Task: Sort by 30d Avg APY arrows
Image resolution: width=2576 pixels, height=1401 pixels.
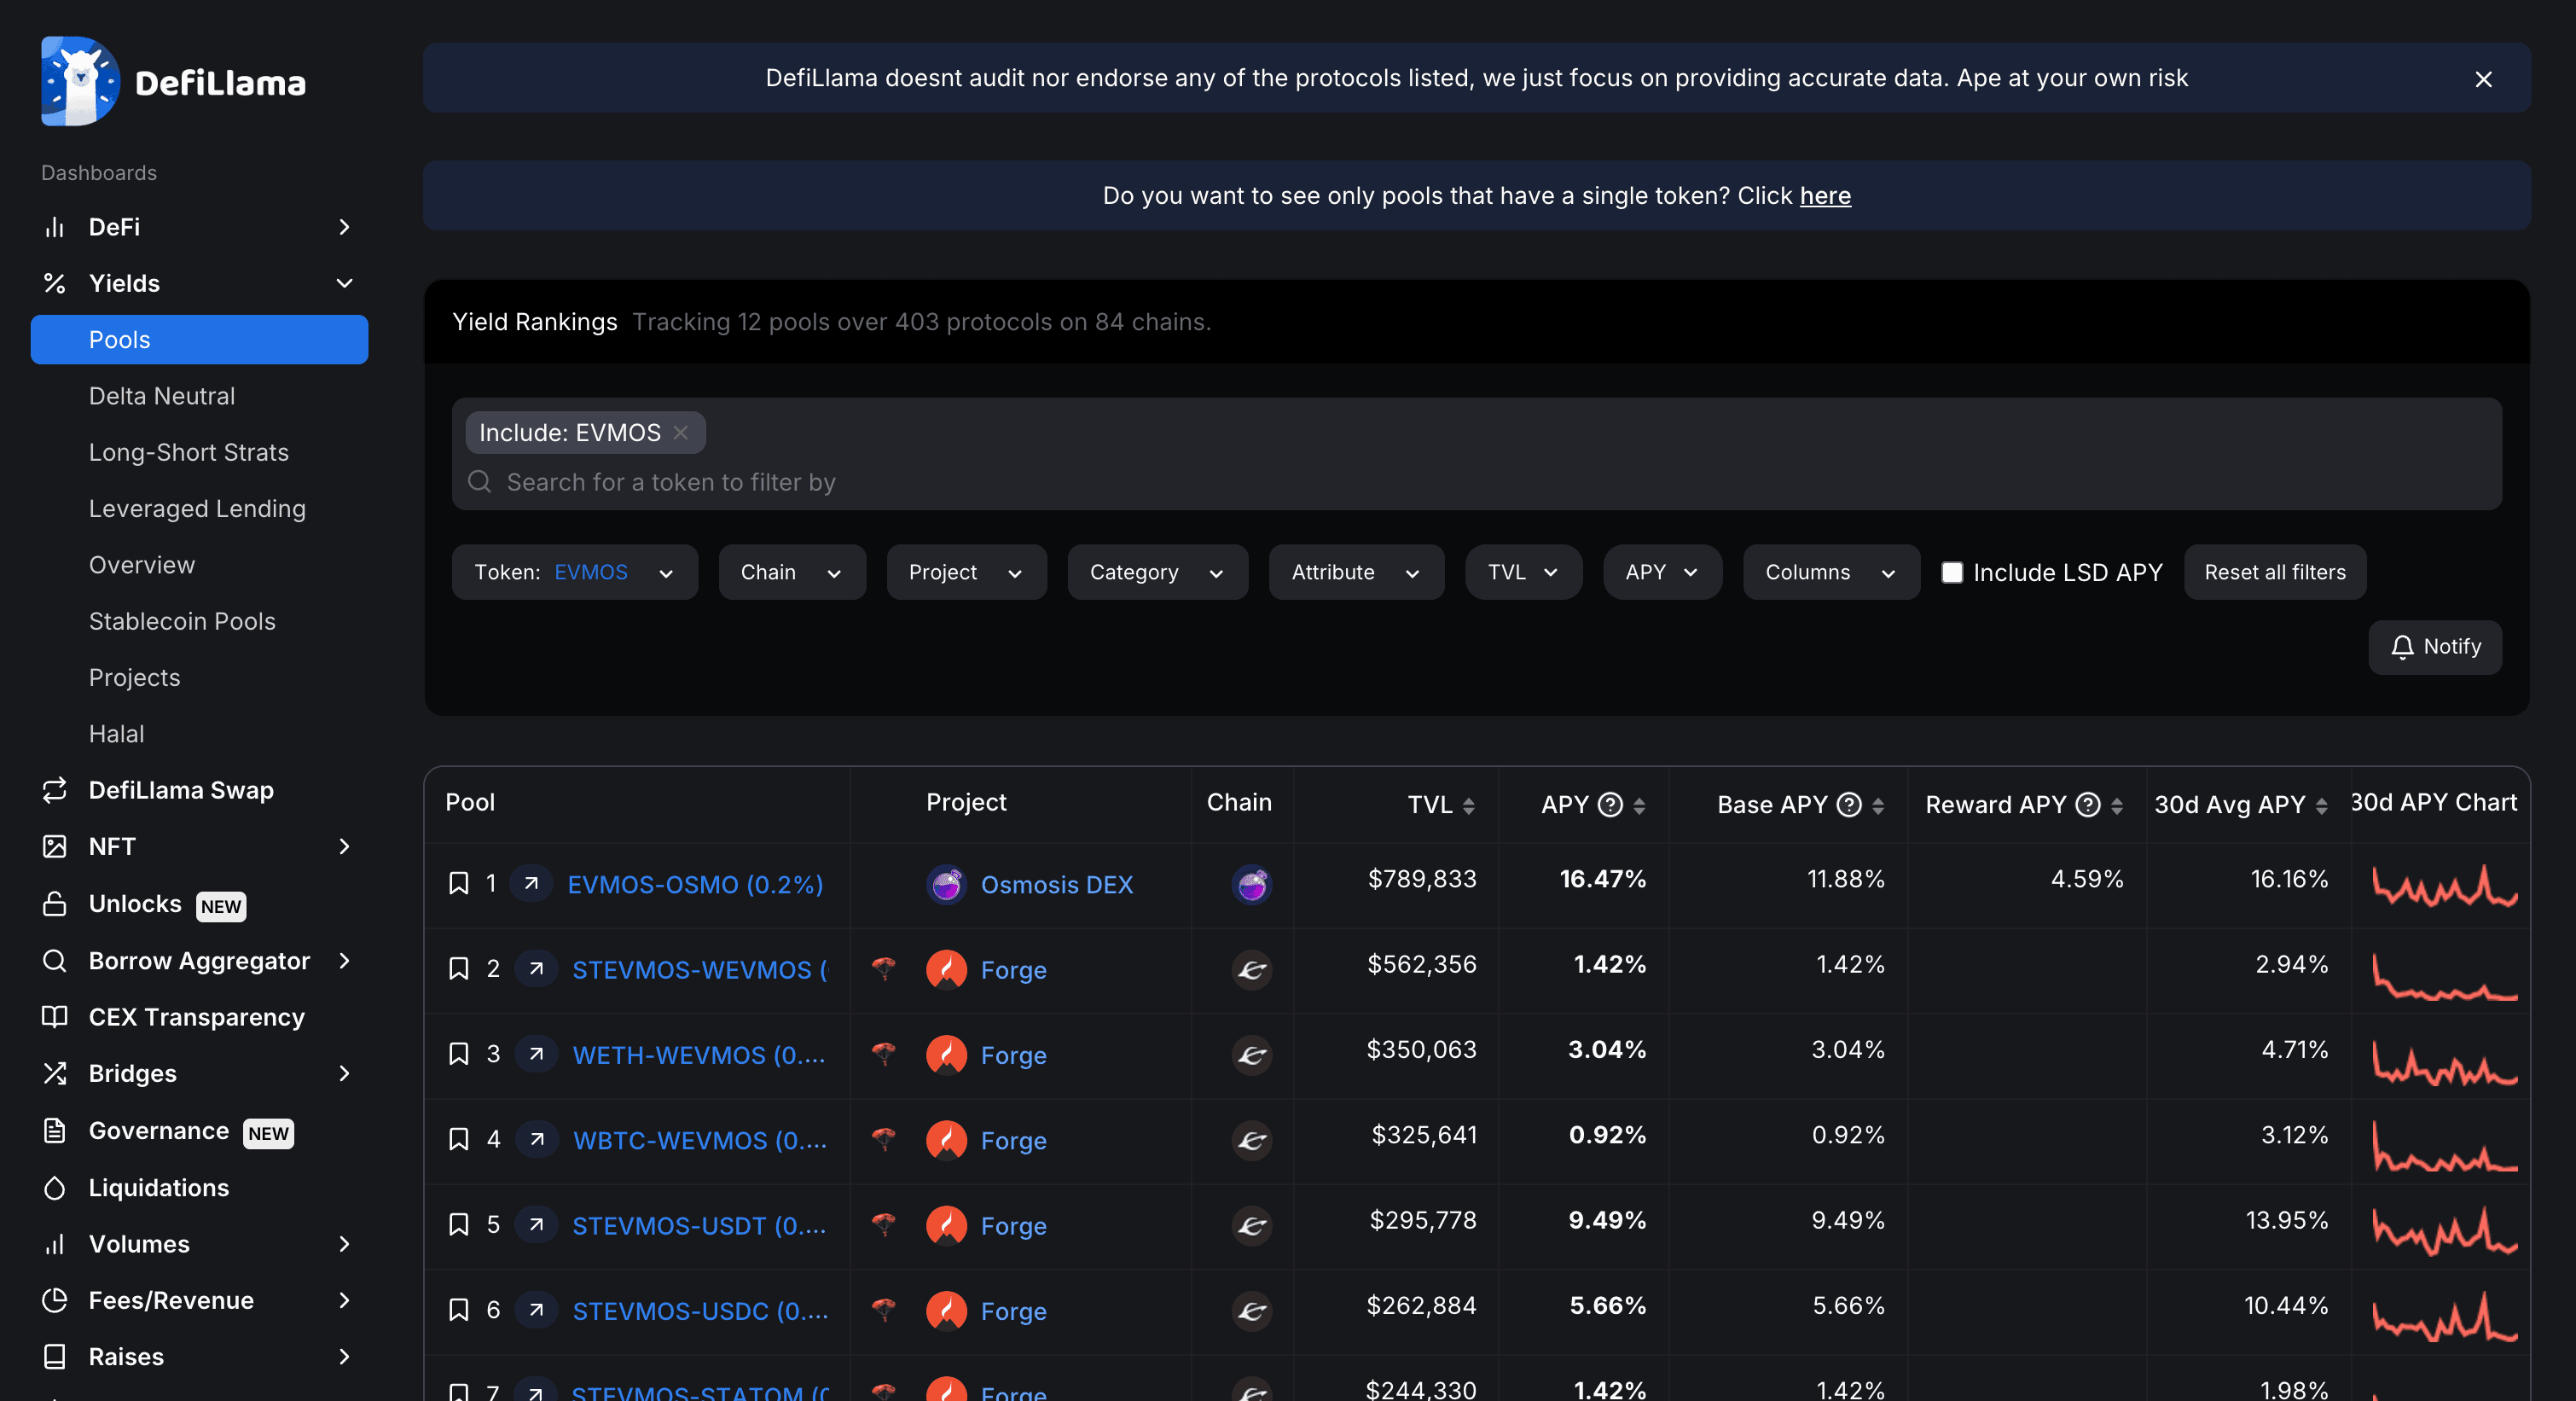Action: [2321, 806]
